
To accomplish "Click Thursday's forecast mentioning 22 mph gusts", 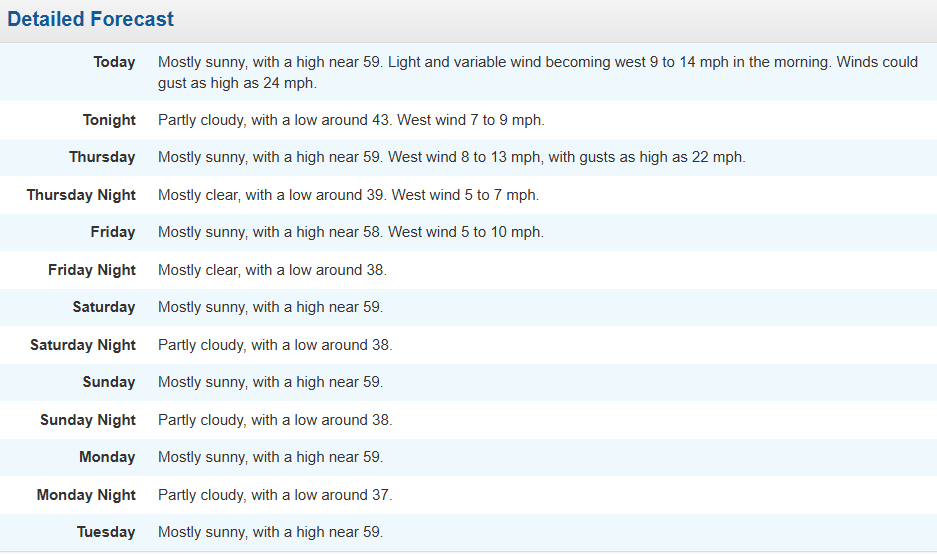I will coord(451,157).
